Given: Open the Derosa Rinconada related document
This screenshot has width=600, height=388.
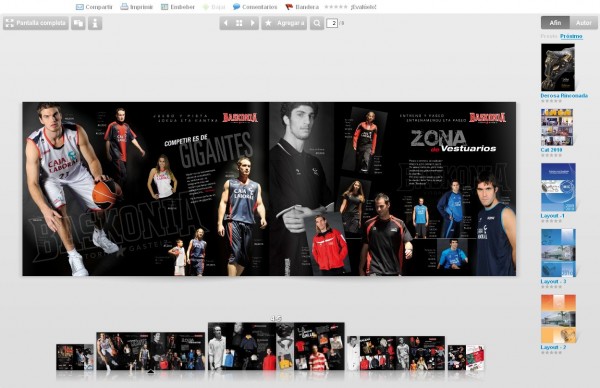Looking at the screenshot, I should 558,67.
